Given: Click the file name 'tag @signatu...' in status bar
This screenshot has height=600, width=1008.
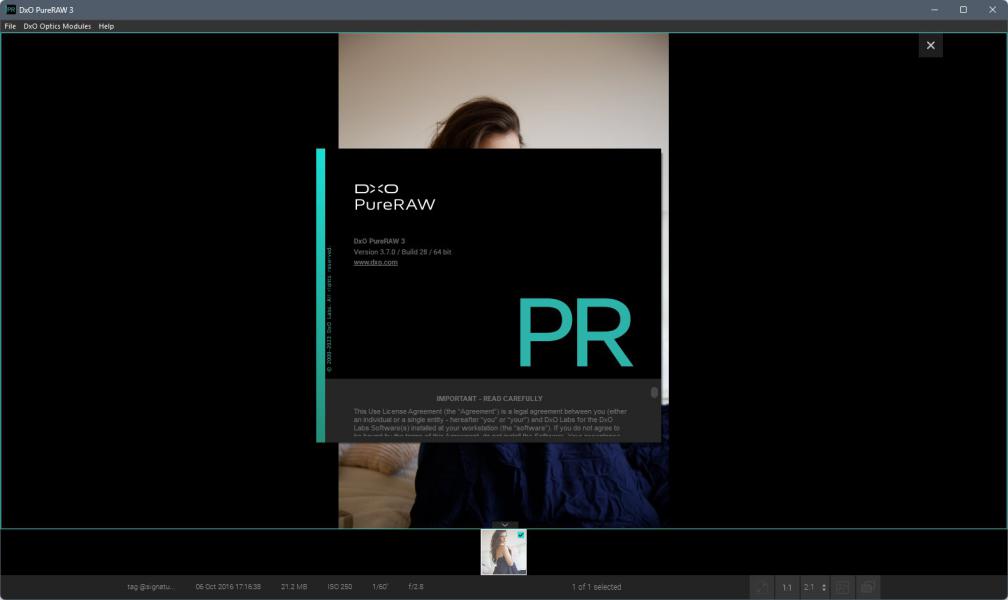Looking at the screenshot, I should click(x=150, y=587).
